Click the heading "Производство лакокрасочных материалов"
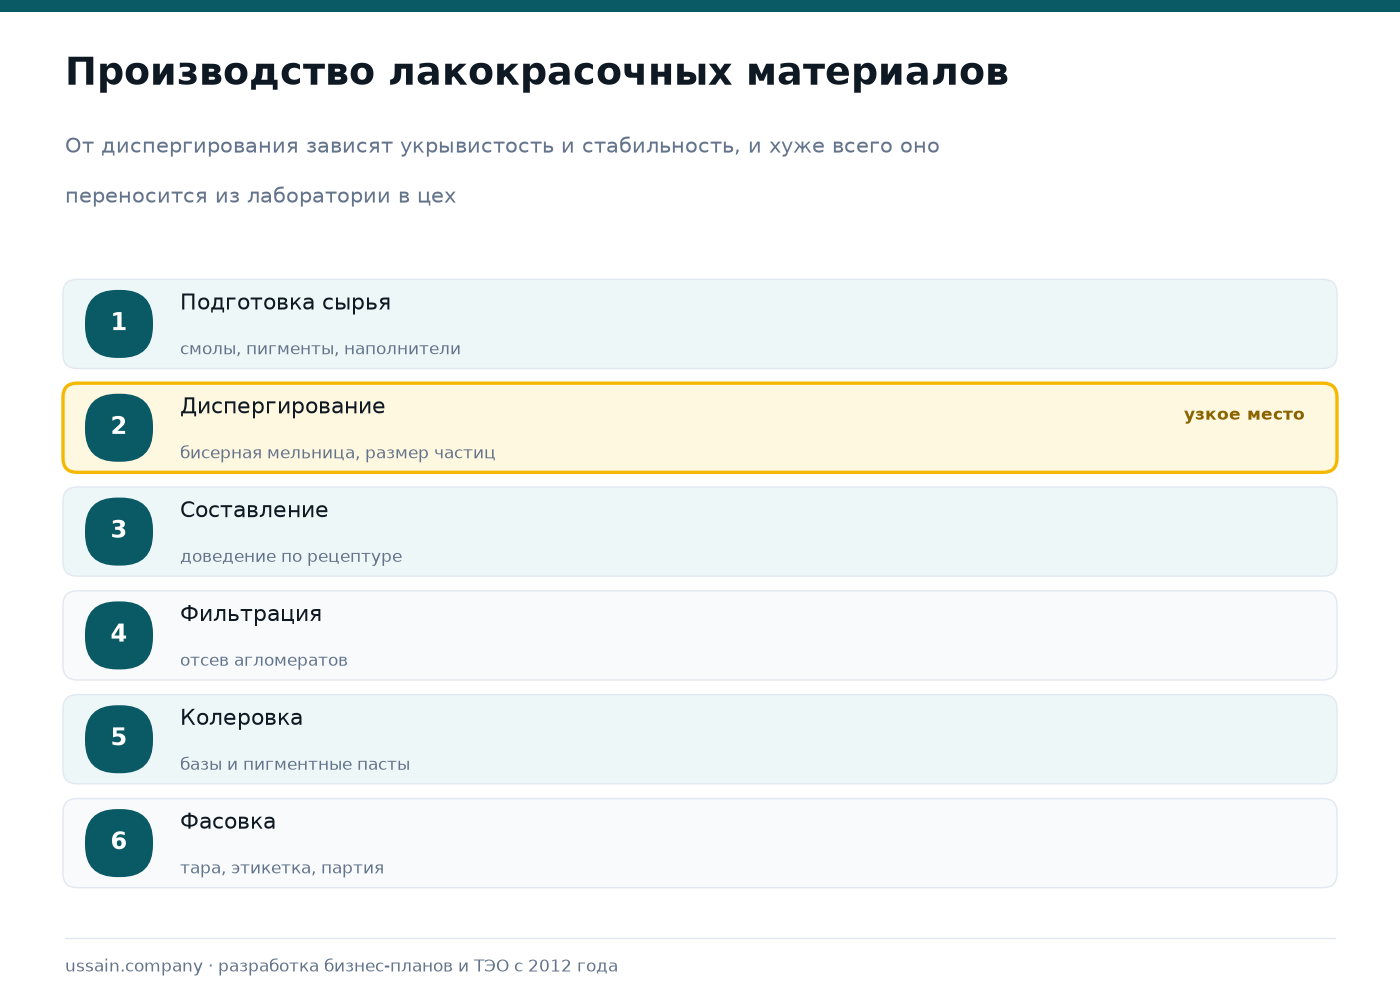This screenshot has height=1000, width=1400. pyautogui.click(x=537, y=72)
